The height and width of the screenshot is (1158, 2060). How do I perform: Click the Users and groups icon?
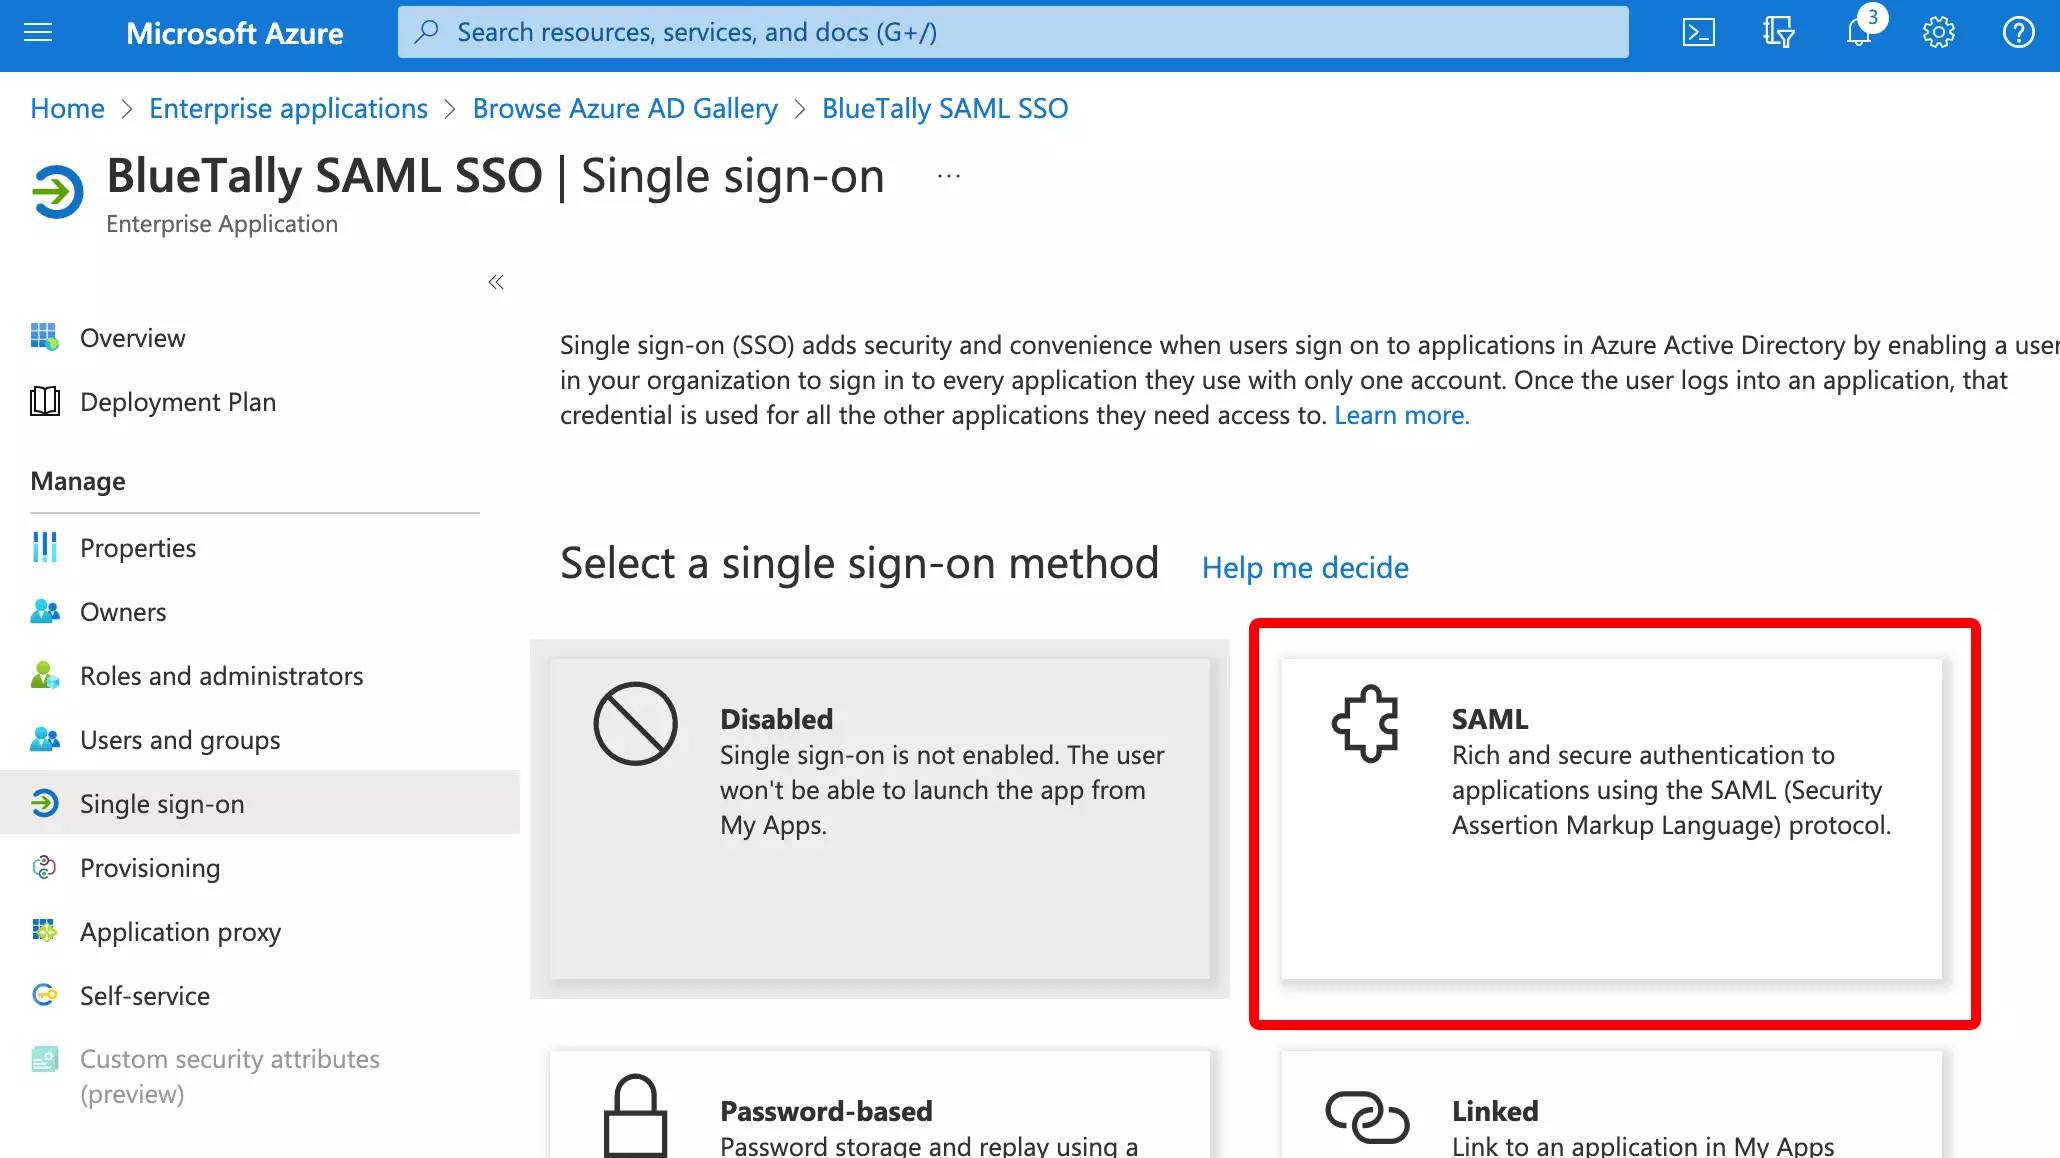(45, 739)
